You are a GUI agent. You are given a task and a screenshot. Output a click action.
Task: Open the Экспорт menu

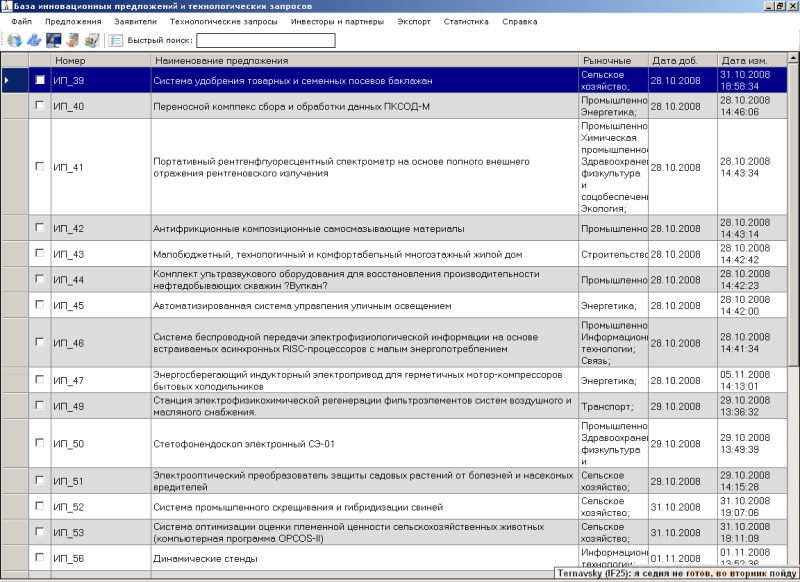pyautogui.click(x=414, y=21)
